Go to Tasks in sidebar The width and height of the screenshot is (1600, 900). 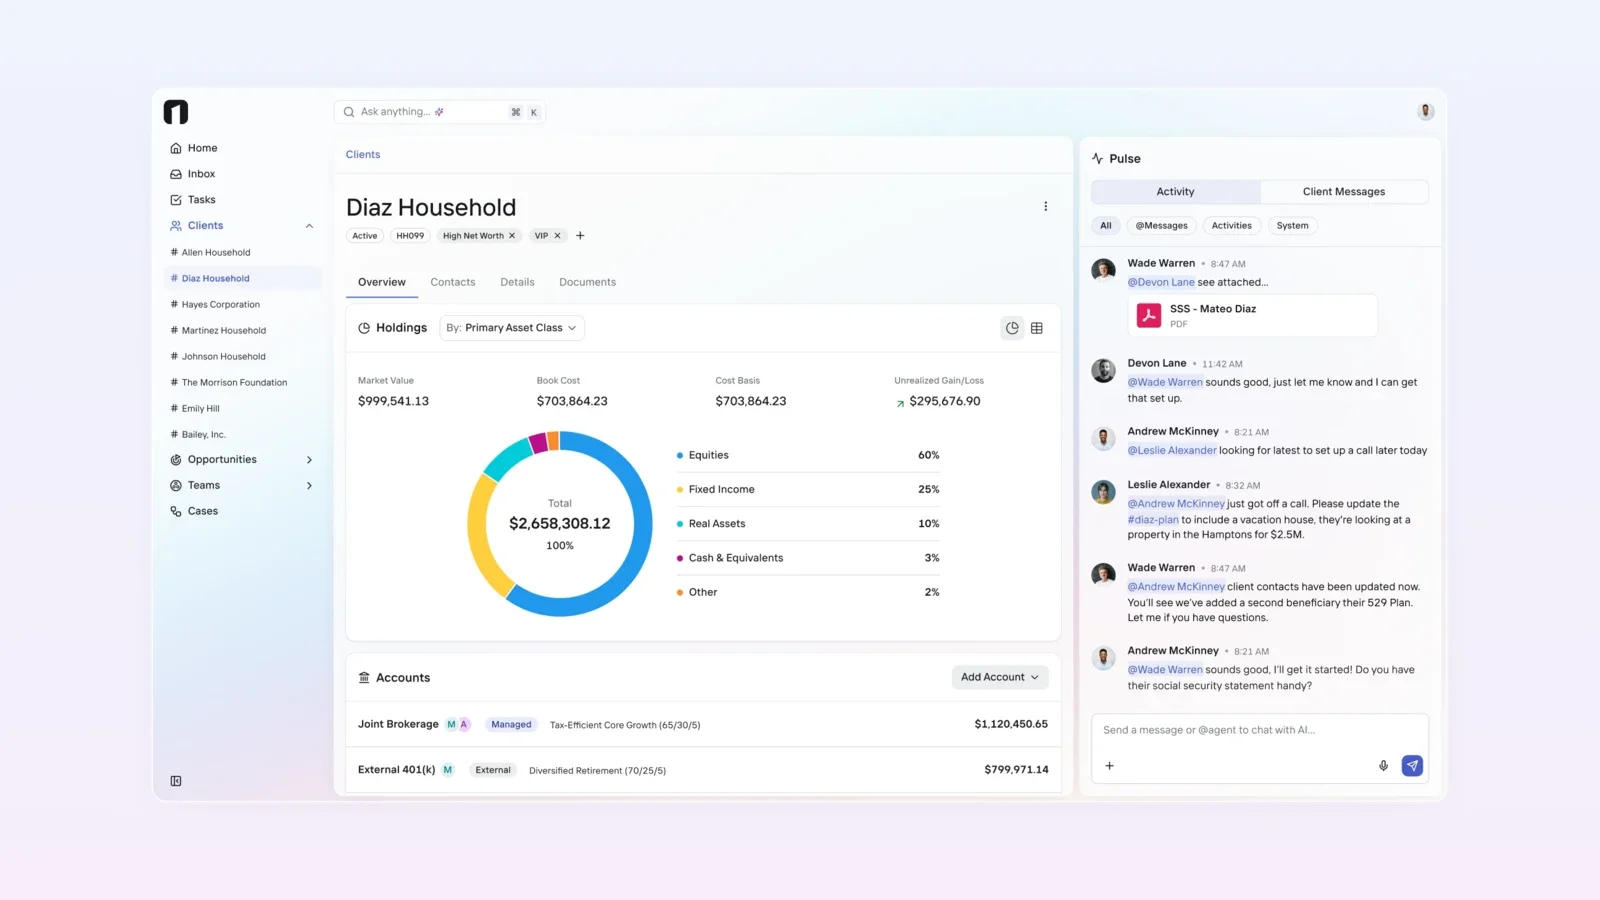pos(193,200)
